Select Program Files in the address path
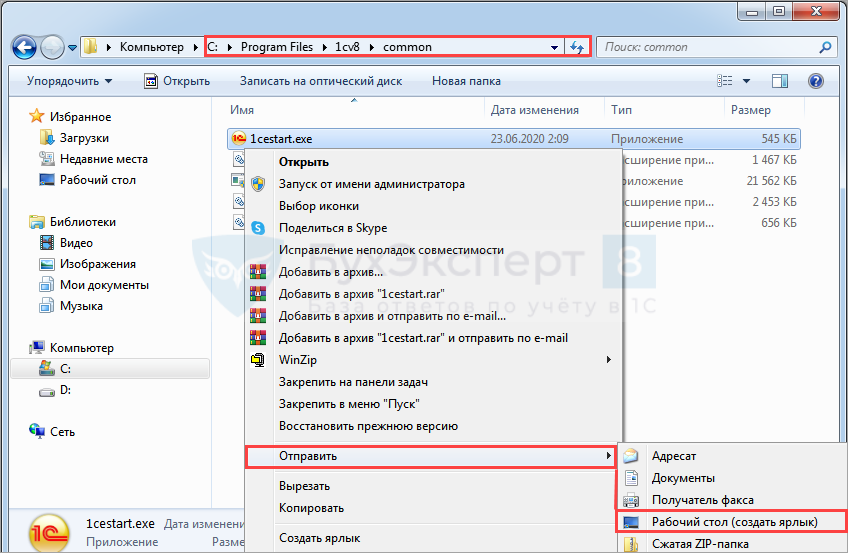848x553 pixels. pos(277,47)
